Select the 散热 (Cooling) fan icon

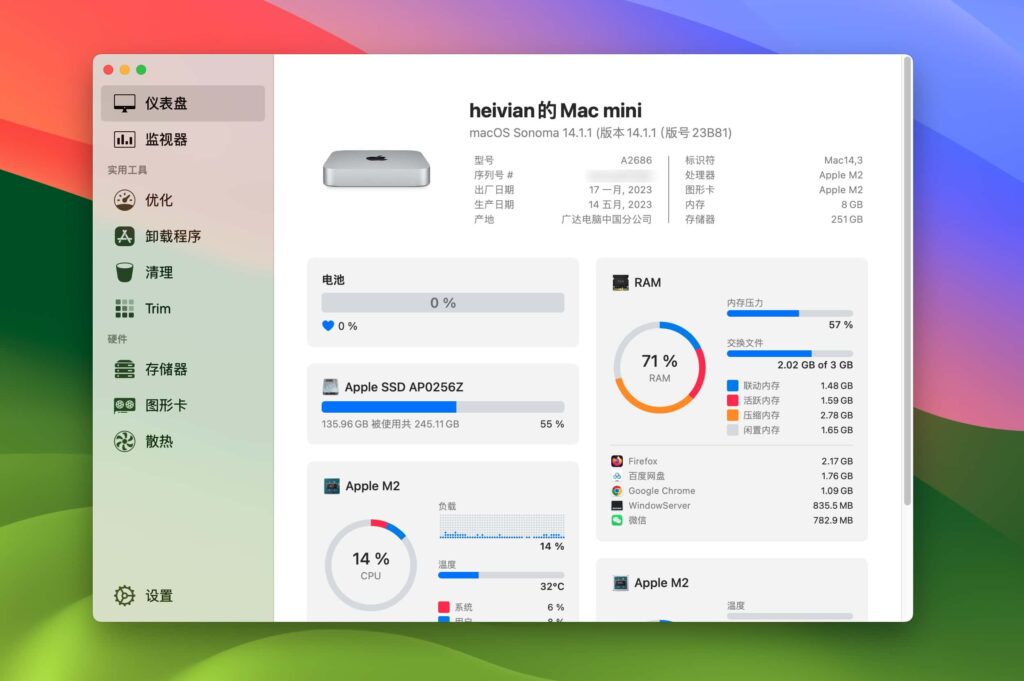tap(125, 441)
